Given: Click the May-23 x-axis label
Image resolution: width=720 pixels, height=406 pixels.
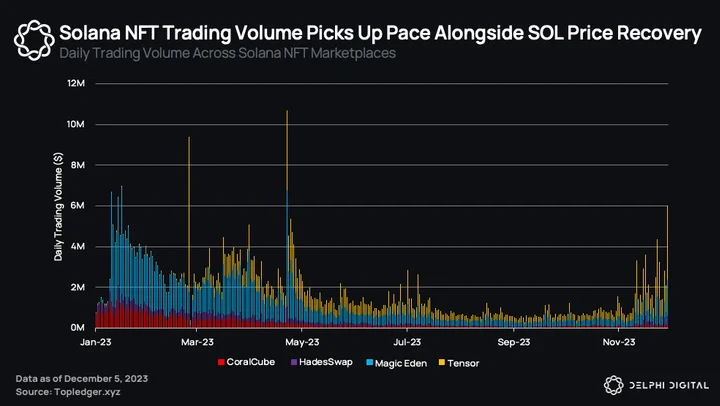Looking at the screenshot, I should pos(302,342).
